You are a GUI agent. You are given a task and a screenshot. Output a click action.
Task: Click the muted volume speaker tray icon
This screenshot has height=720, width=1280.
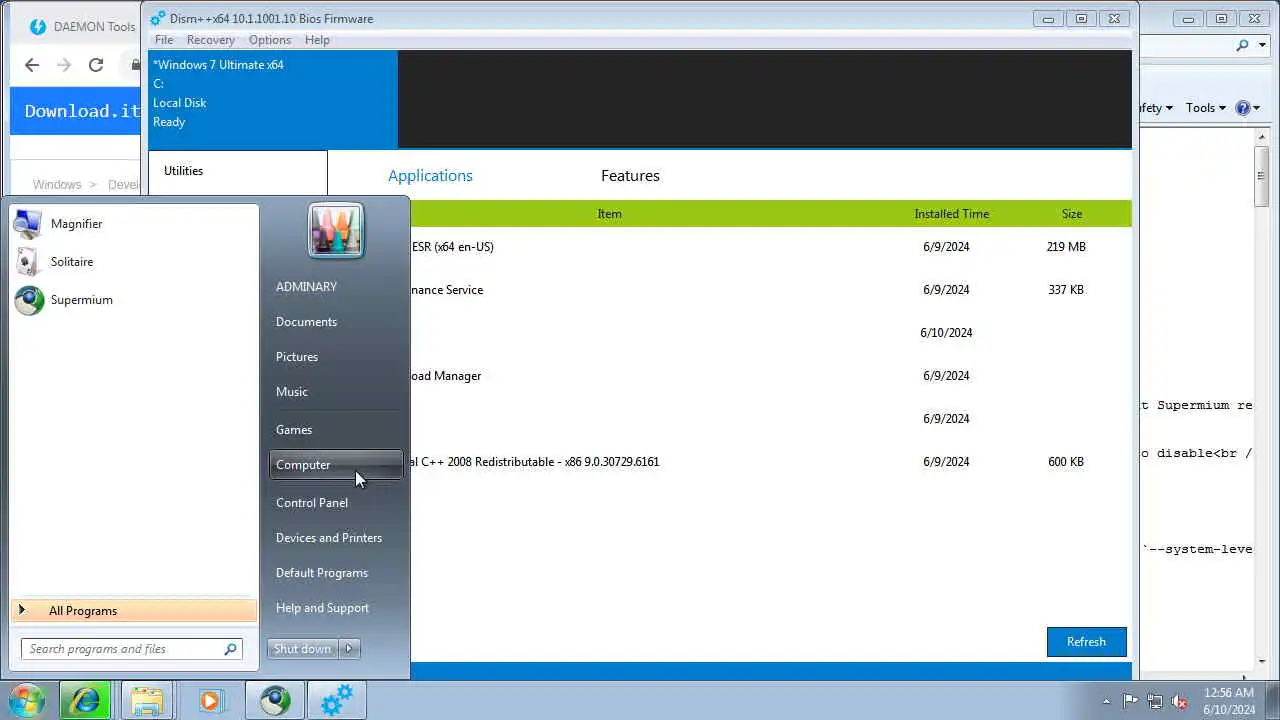tap(1180, 701)
